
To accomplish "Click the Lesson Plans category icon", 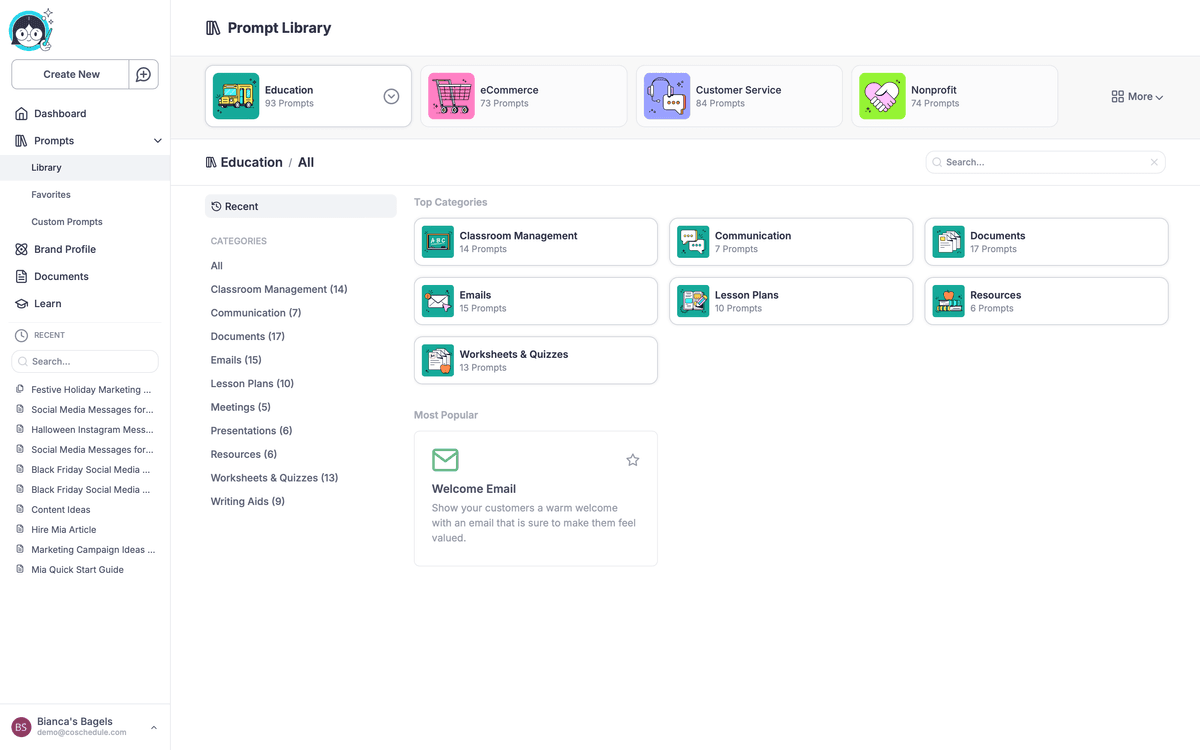I will click(692, 301).
